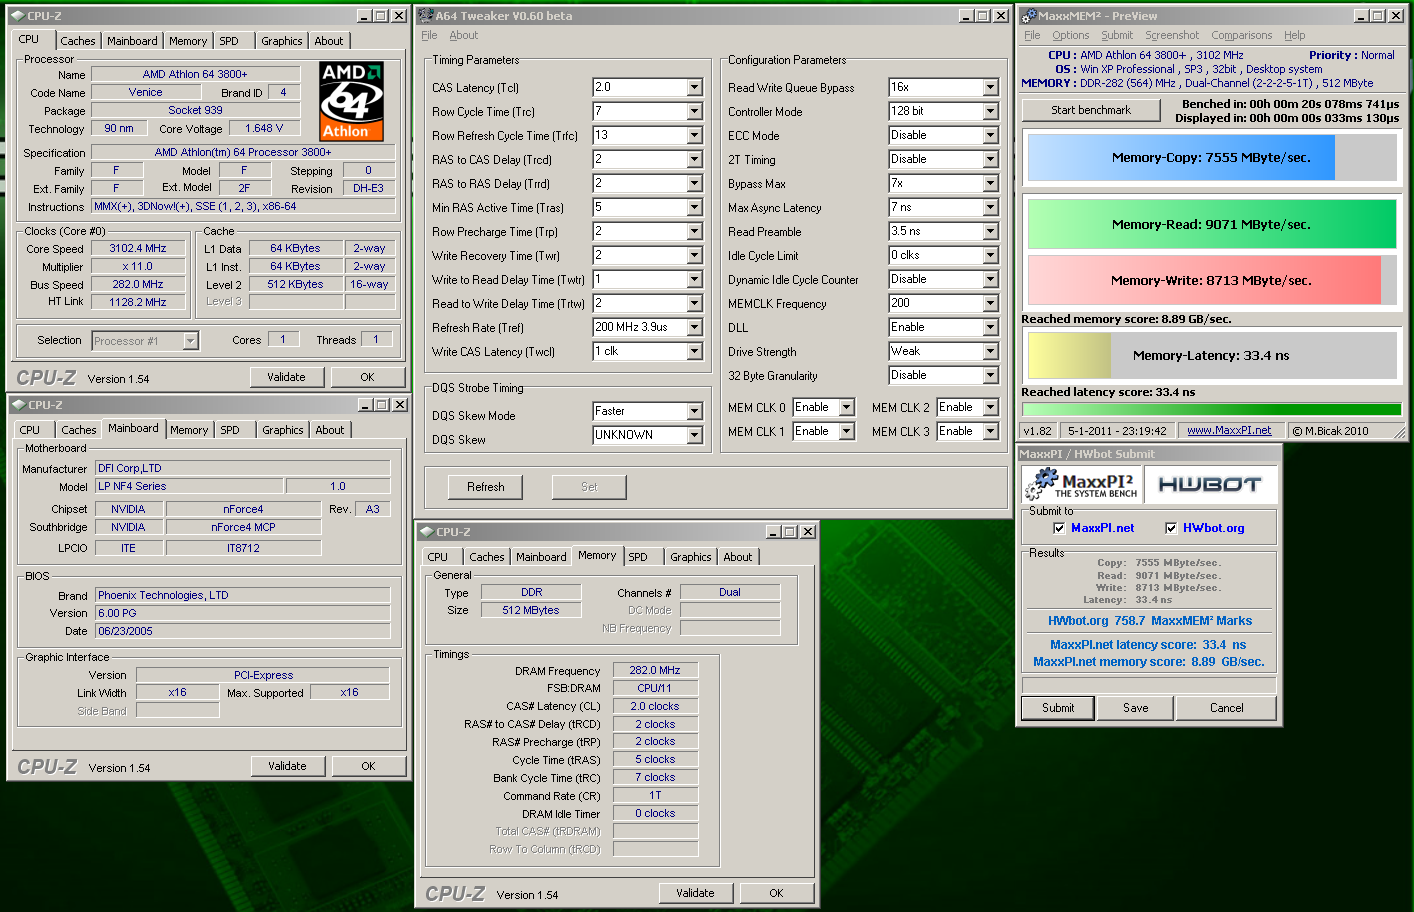
Task: Click the Set button in A64 Tweaker
Action: pyautogui.click(x=589, y=487)
